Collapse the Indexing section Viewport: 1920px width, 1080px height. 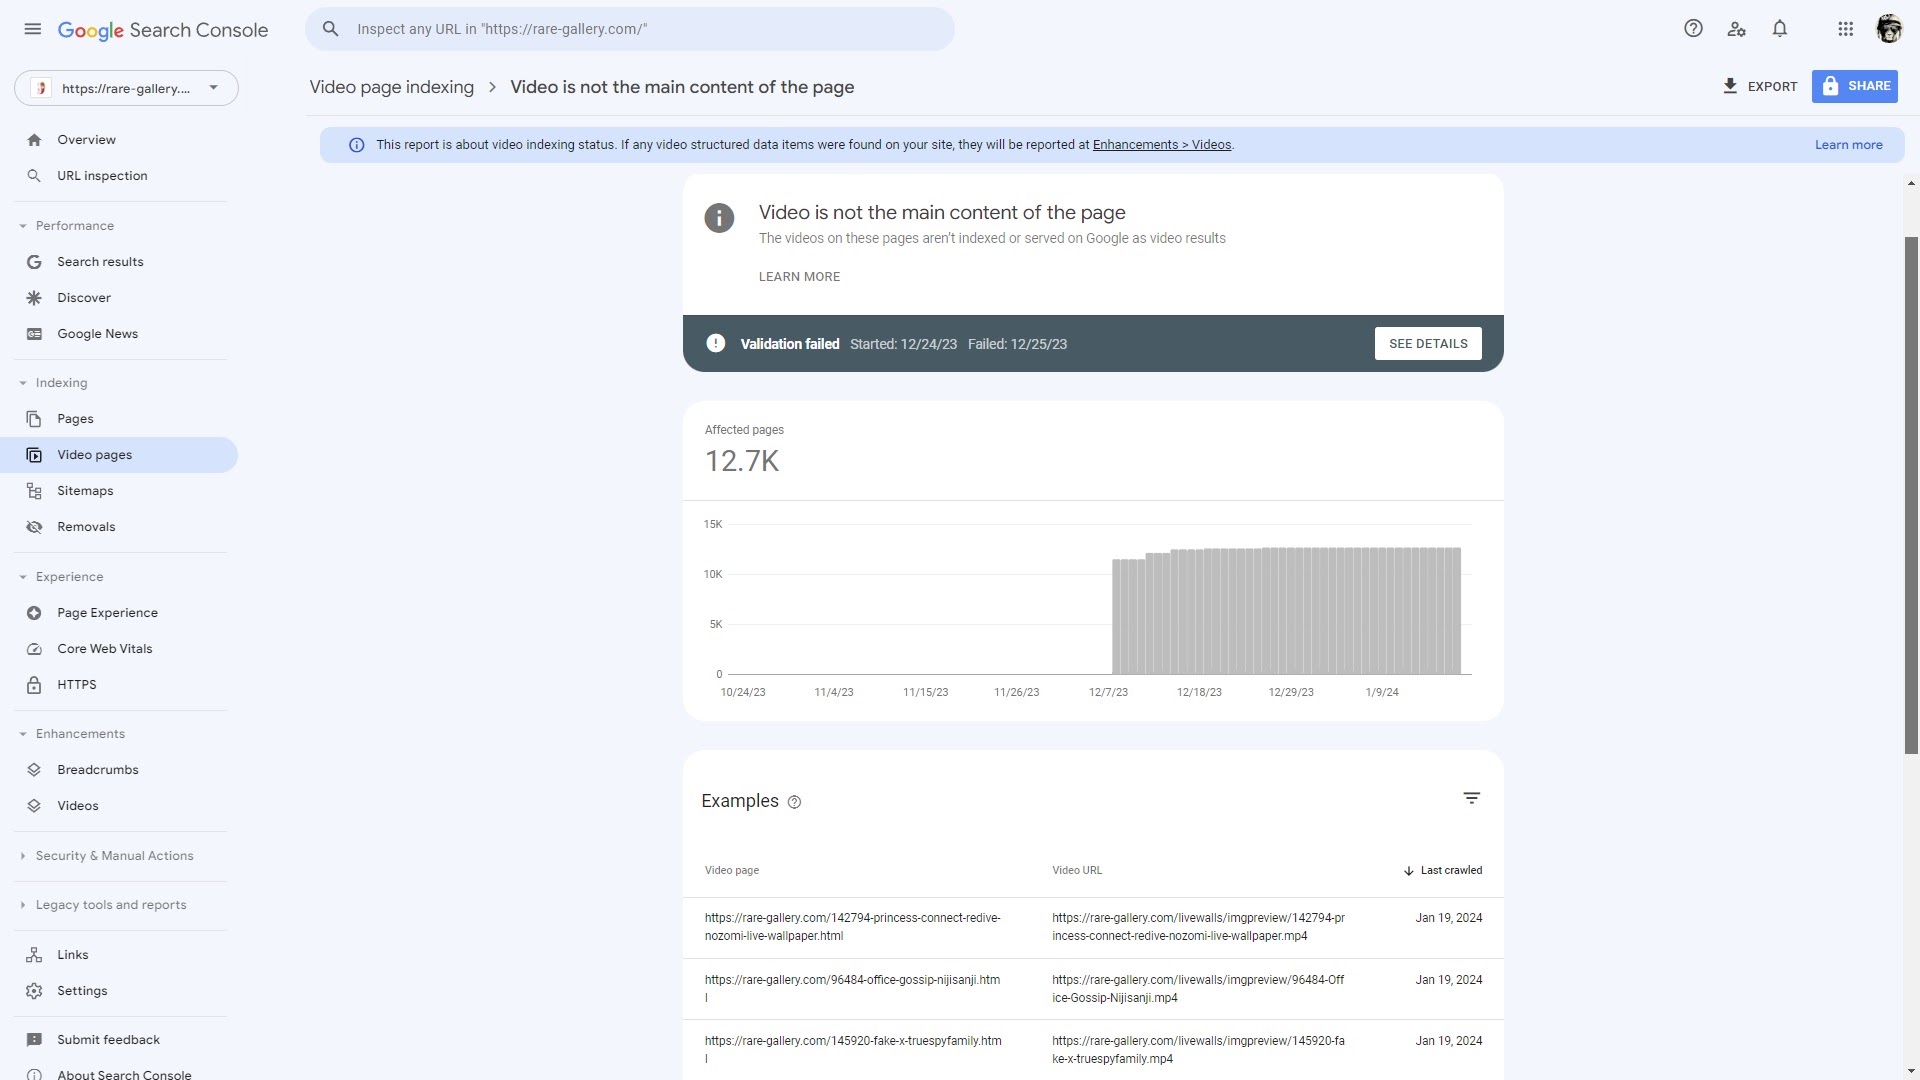click(23, 383)
